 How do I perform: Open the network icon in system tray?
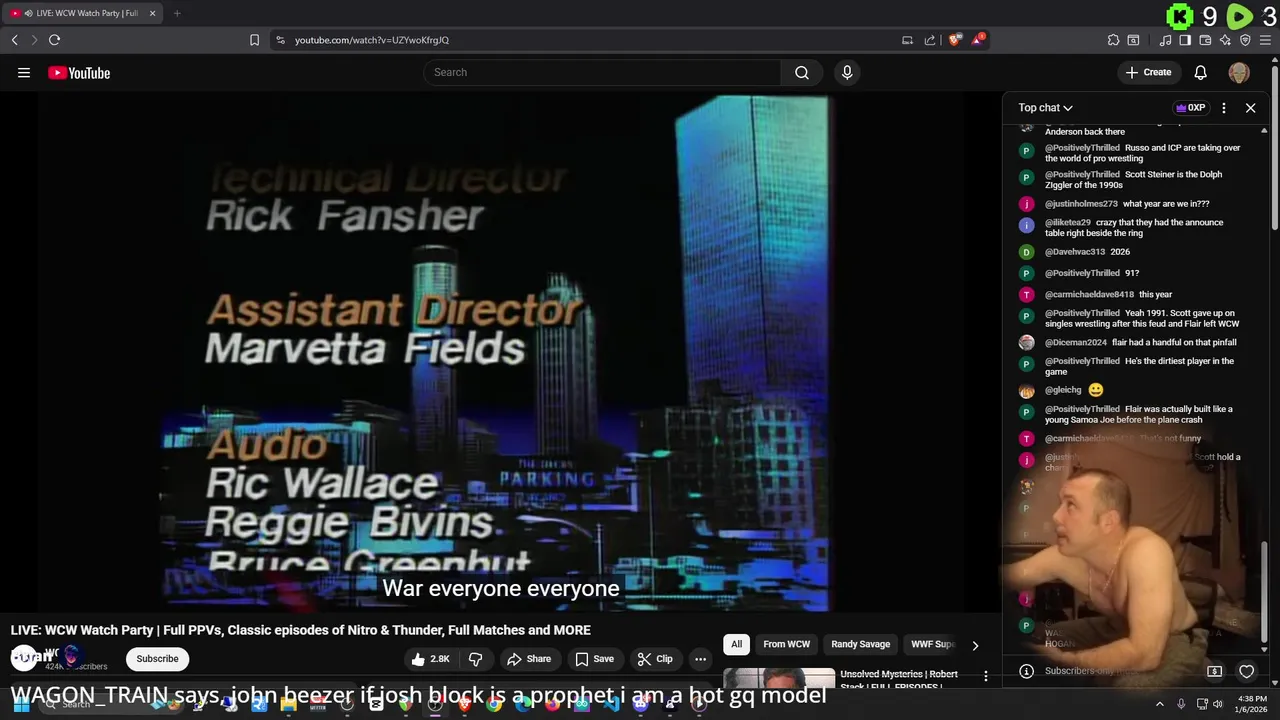[1201, 704]
